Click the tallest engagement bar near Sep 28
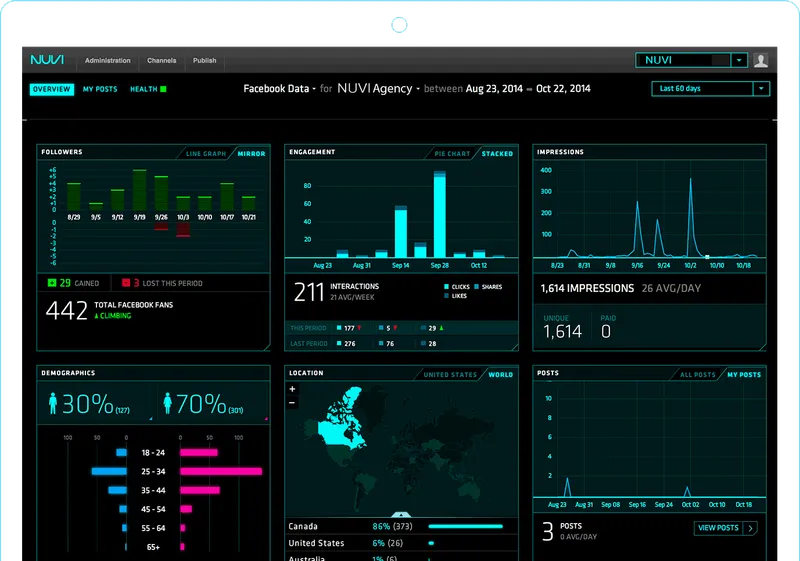 tap(440, 214)
